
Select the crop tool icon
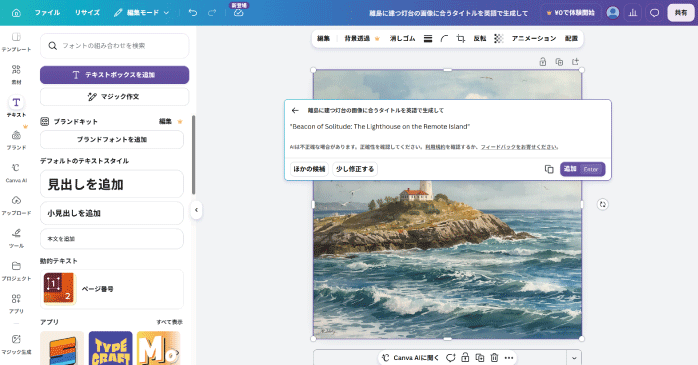(x=461, y=39)
